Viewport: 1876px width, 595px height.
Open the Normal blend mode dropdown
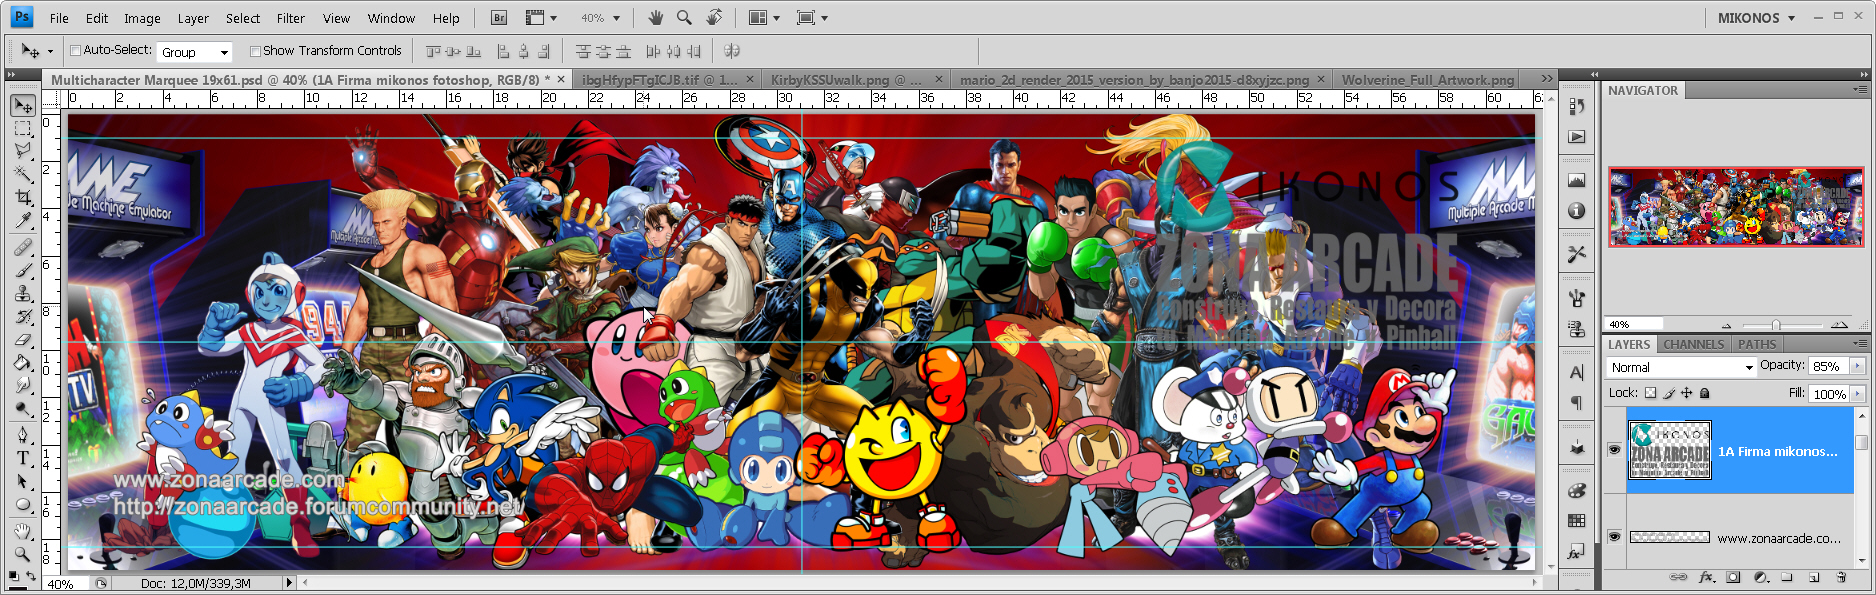pos(1682,367)
